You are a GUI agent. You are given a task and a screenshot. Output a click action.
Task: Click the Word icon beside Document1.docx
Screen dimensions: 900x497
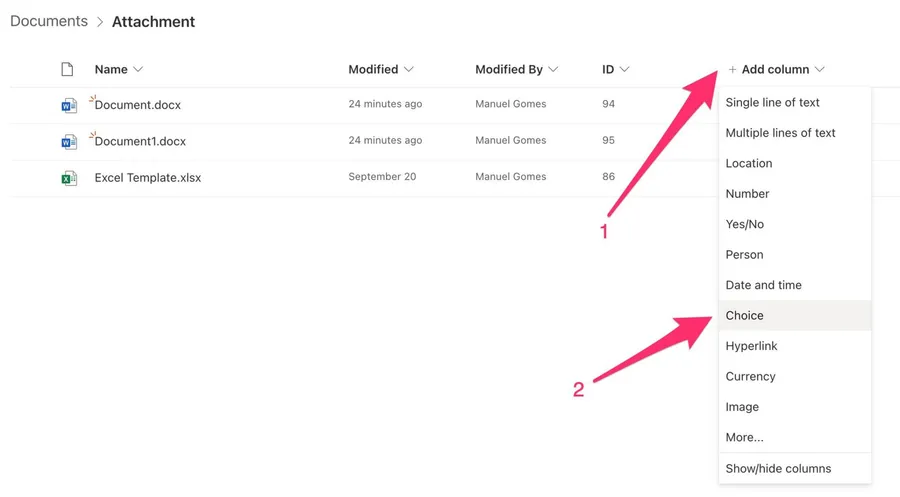pos(68,142)
